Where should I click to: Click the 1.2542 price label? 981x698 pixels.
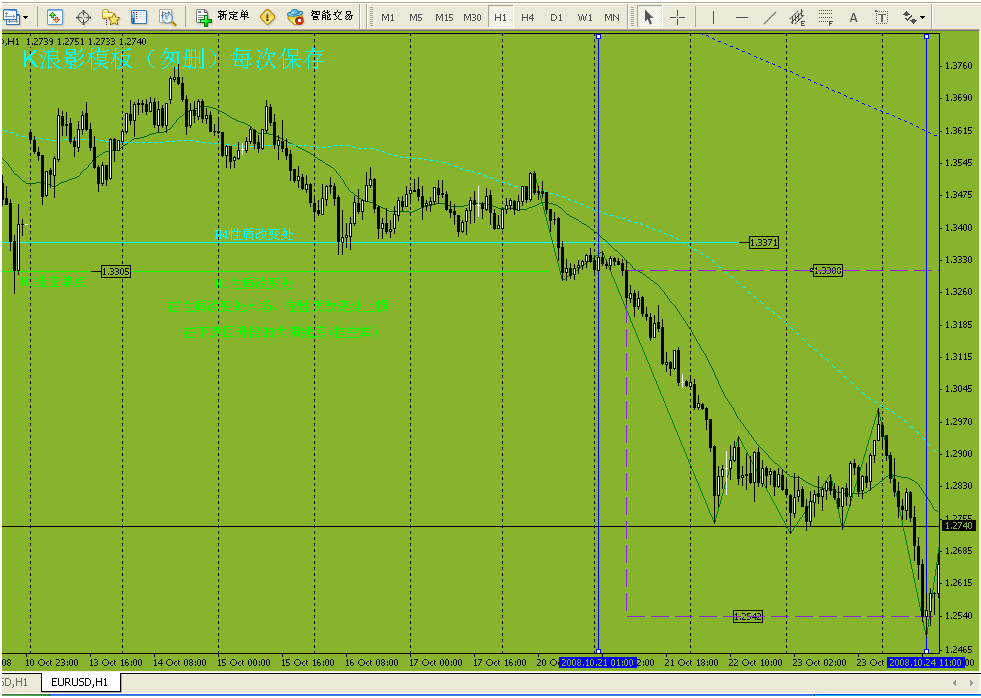tap(748, 617)
